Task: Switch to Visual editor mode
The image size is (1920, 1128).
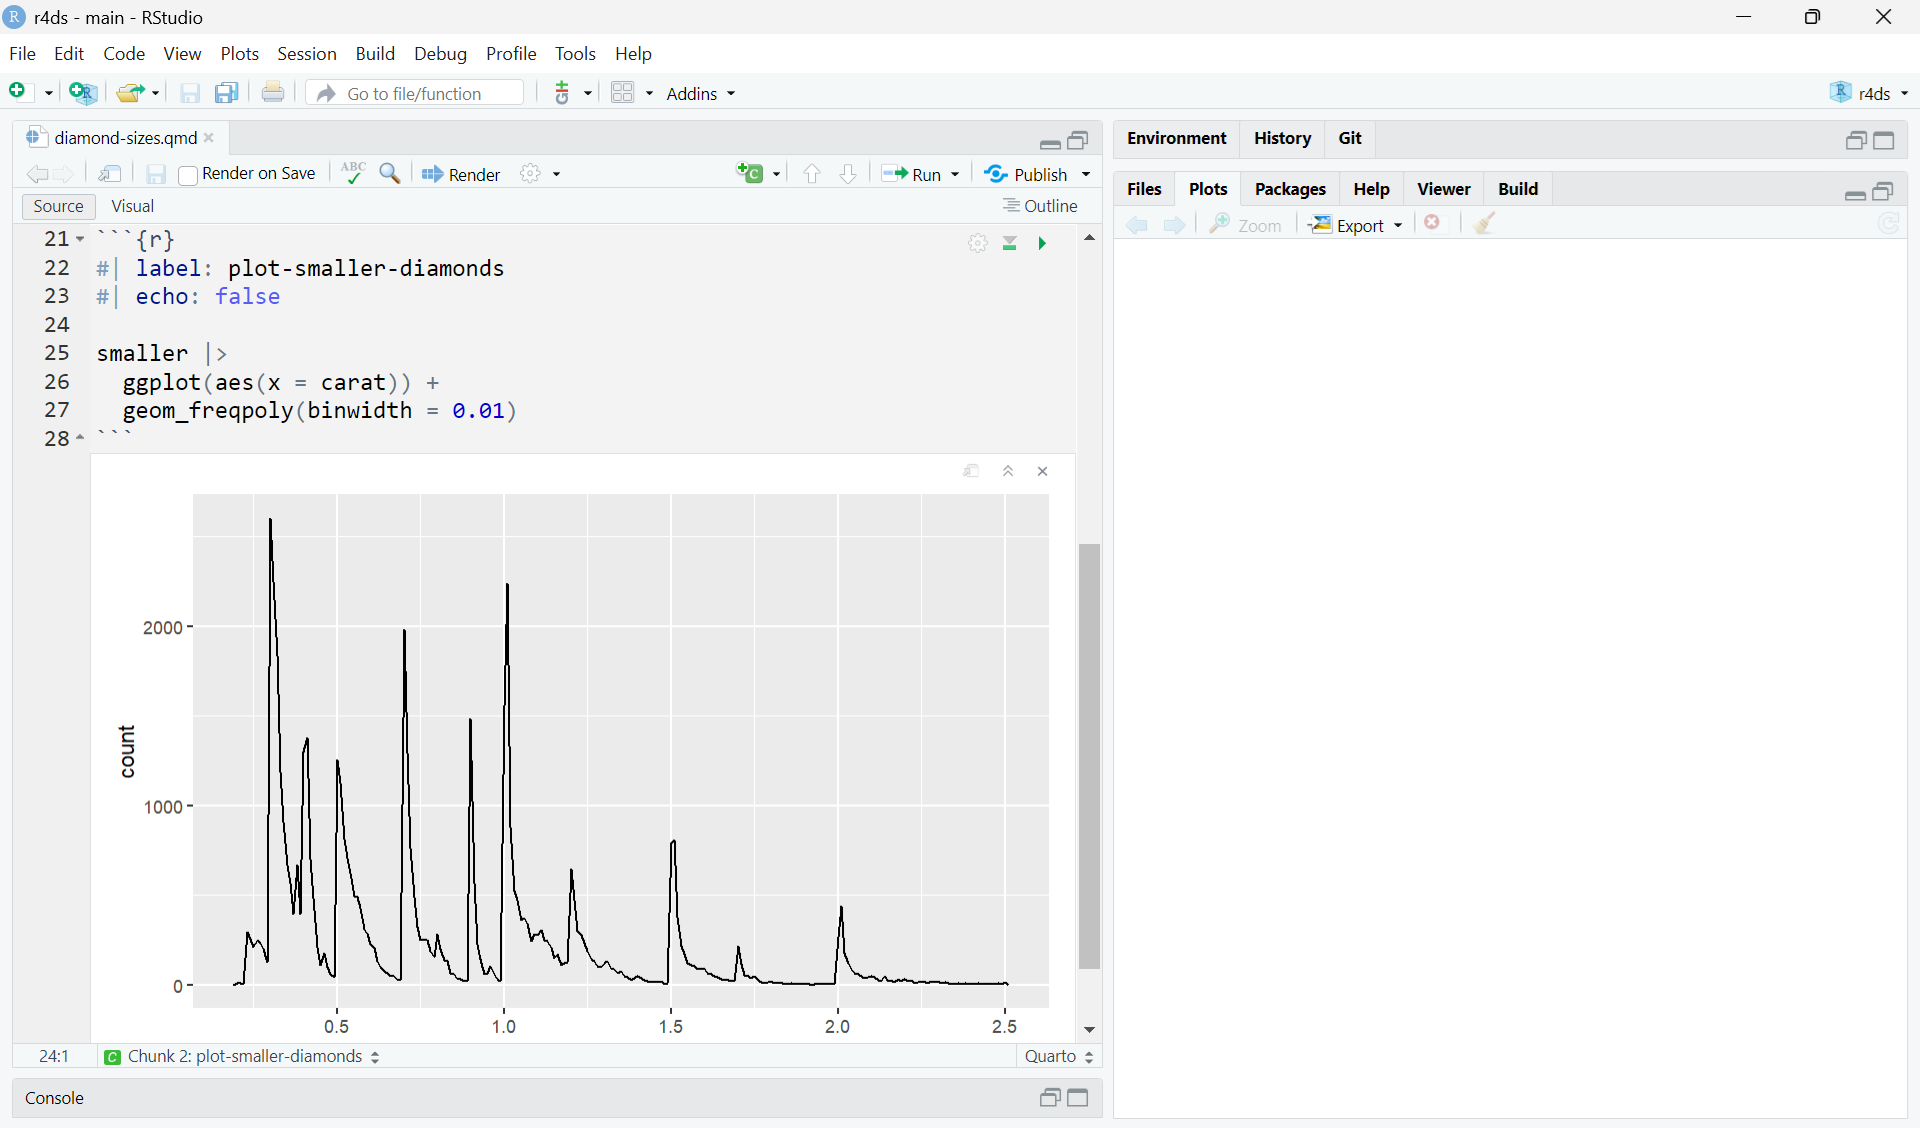Action: pos(133,206)
